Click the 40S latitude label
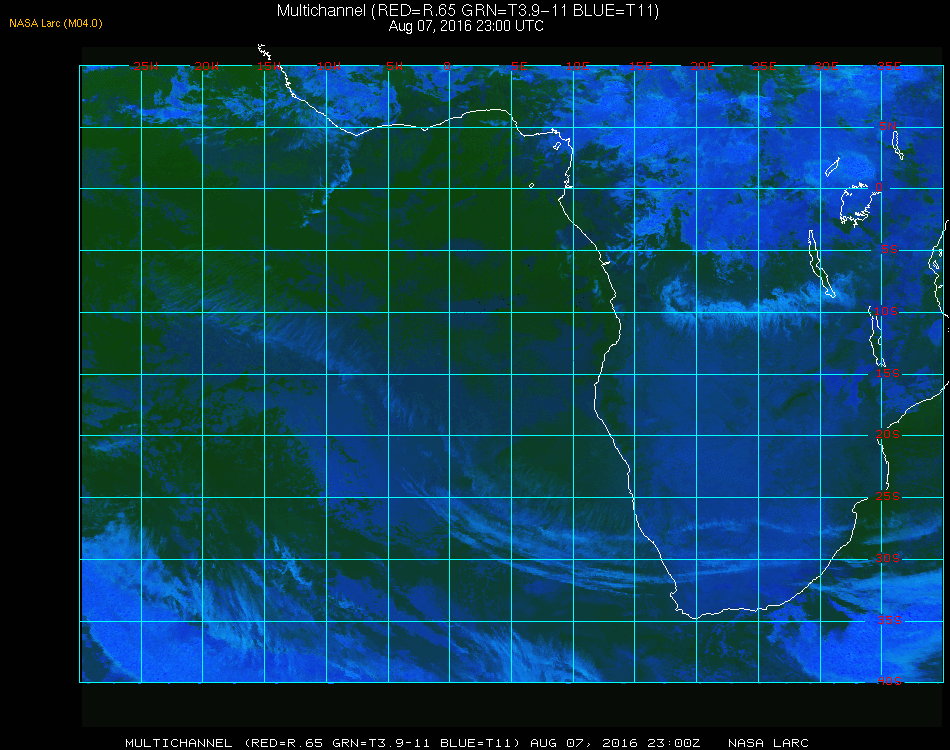950x750 pixels. (889, 681)
